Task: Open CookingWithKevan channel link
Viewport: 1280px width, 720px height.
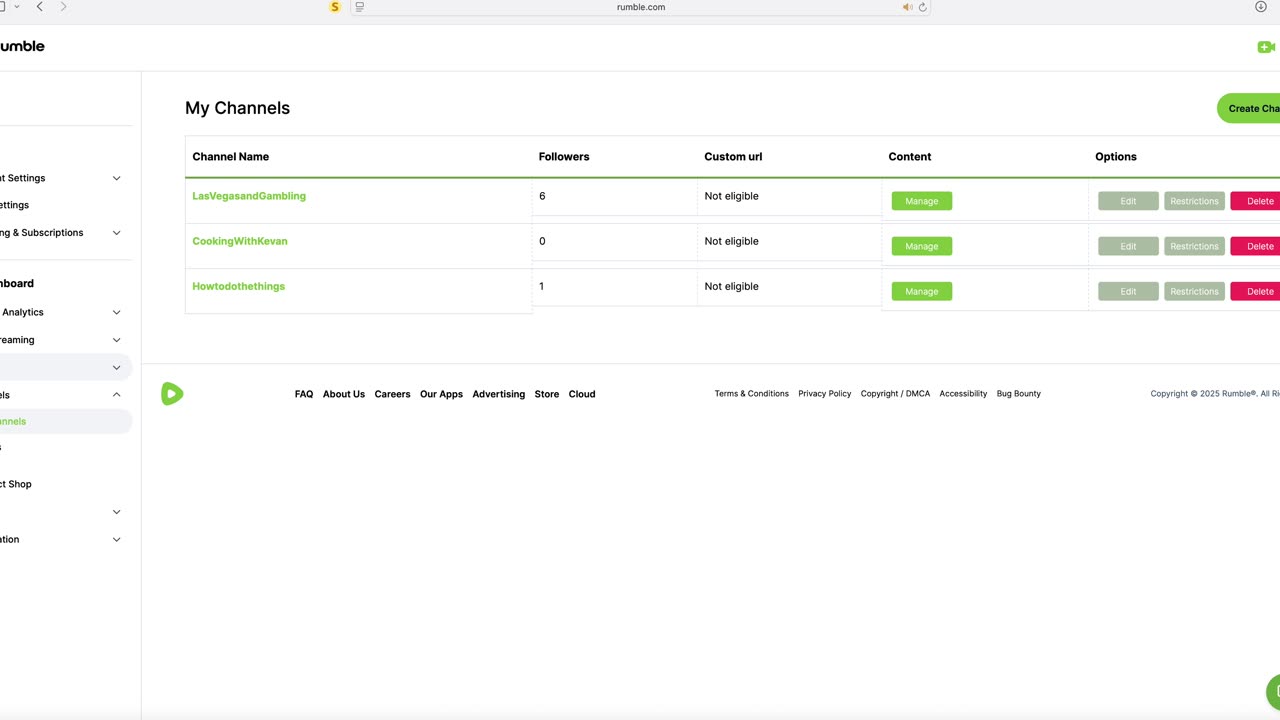Action: click(x=240, y=241)
